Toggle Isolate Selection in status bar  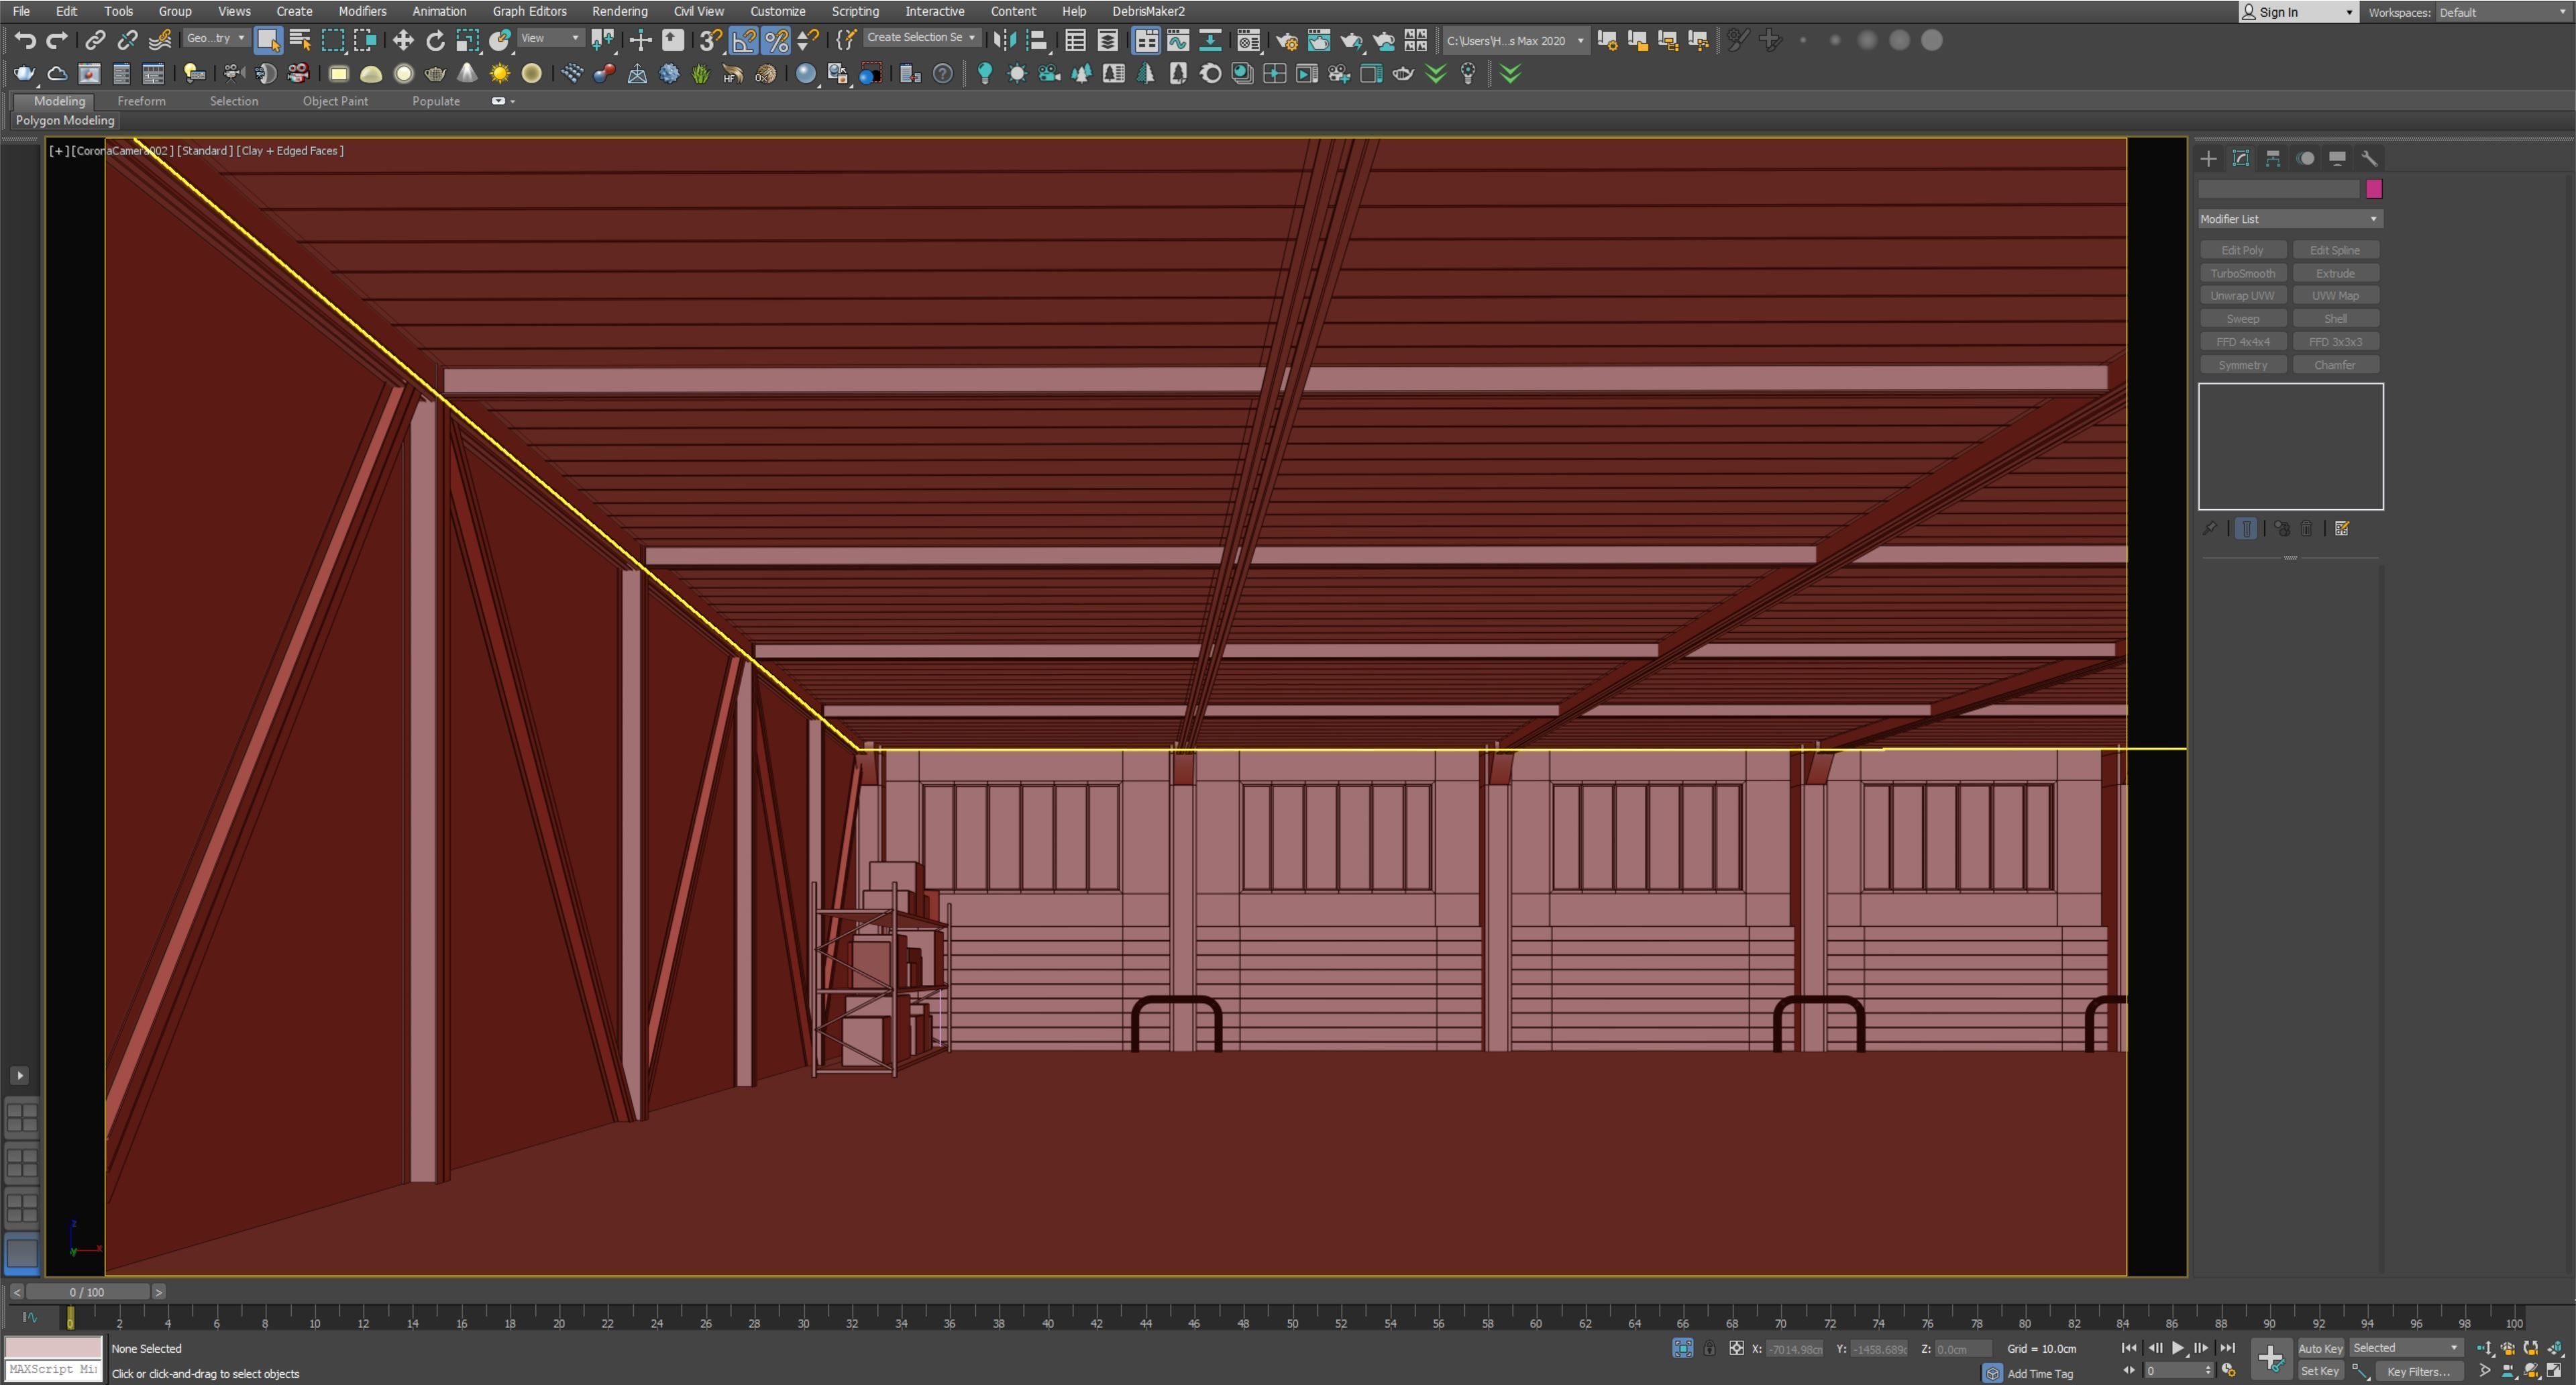1683,1348
